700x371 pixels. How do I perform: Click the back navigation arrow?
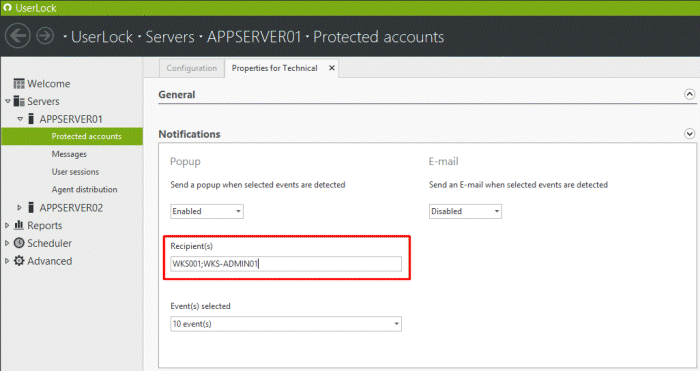18,36
